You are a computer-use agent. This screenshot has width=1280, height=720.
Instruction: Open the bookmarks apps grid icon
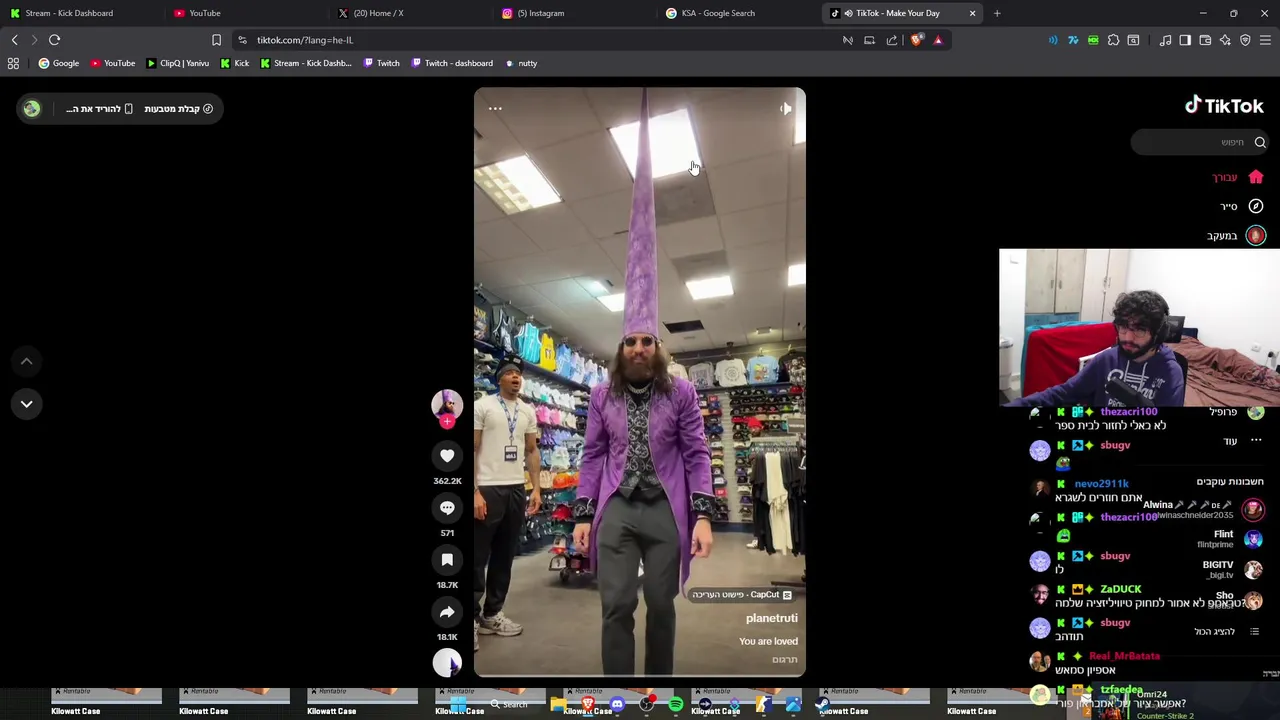pos(13,63)
